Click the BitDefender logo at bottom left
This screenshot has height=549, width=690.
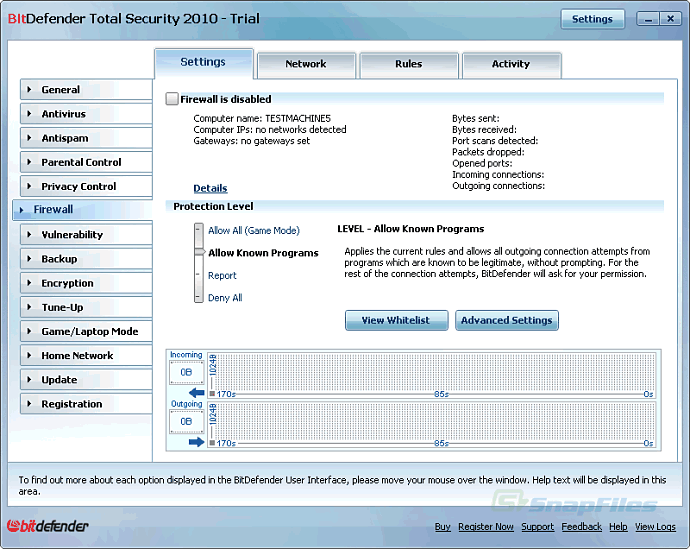(x=48, y=526)
